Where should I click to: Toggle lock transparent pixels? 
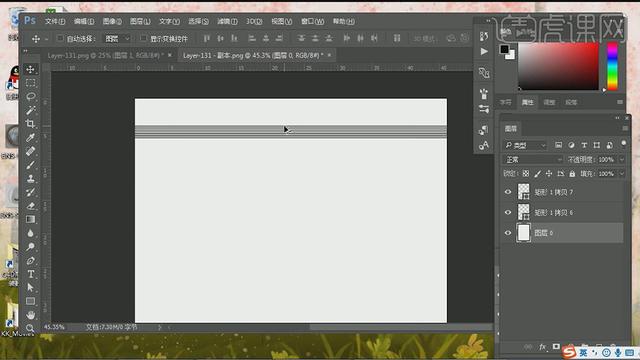[526, 174]
